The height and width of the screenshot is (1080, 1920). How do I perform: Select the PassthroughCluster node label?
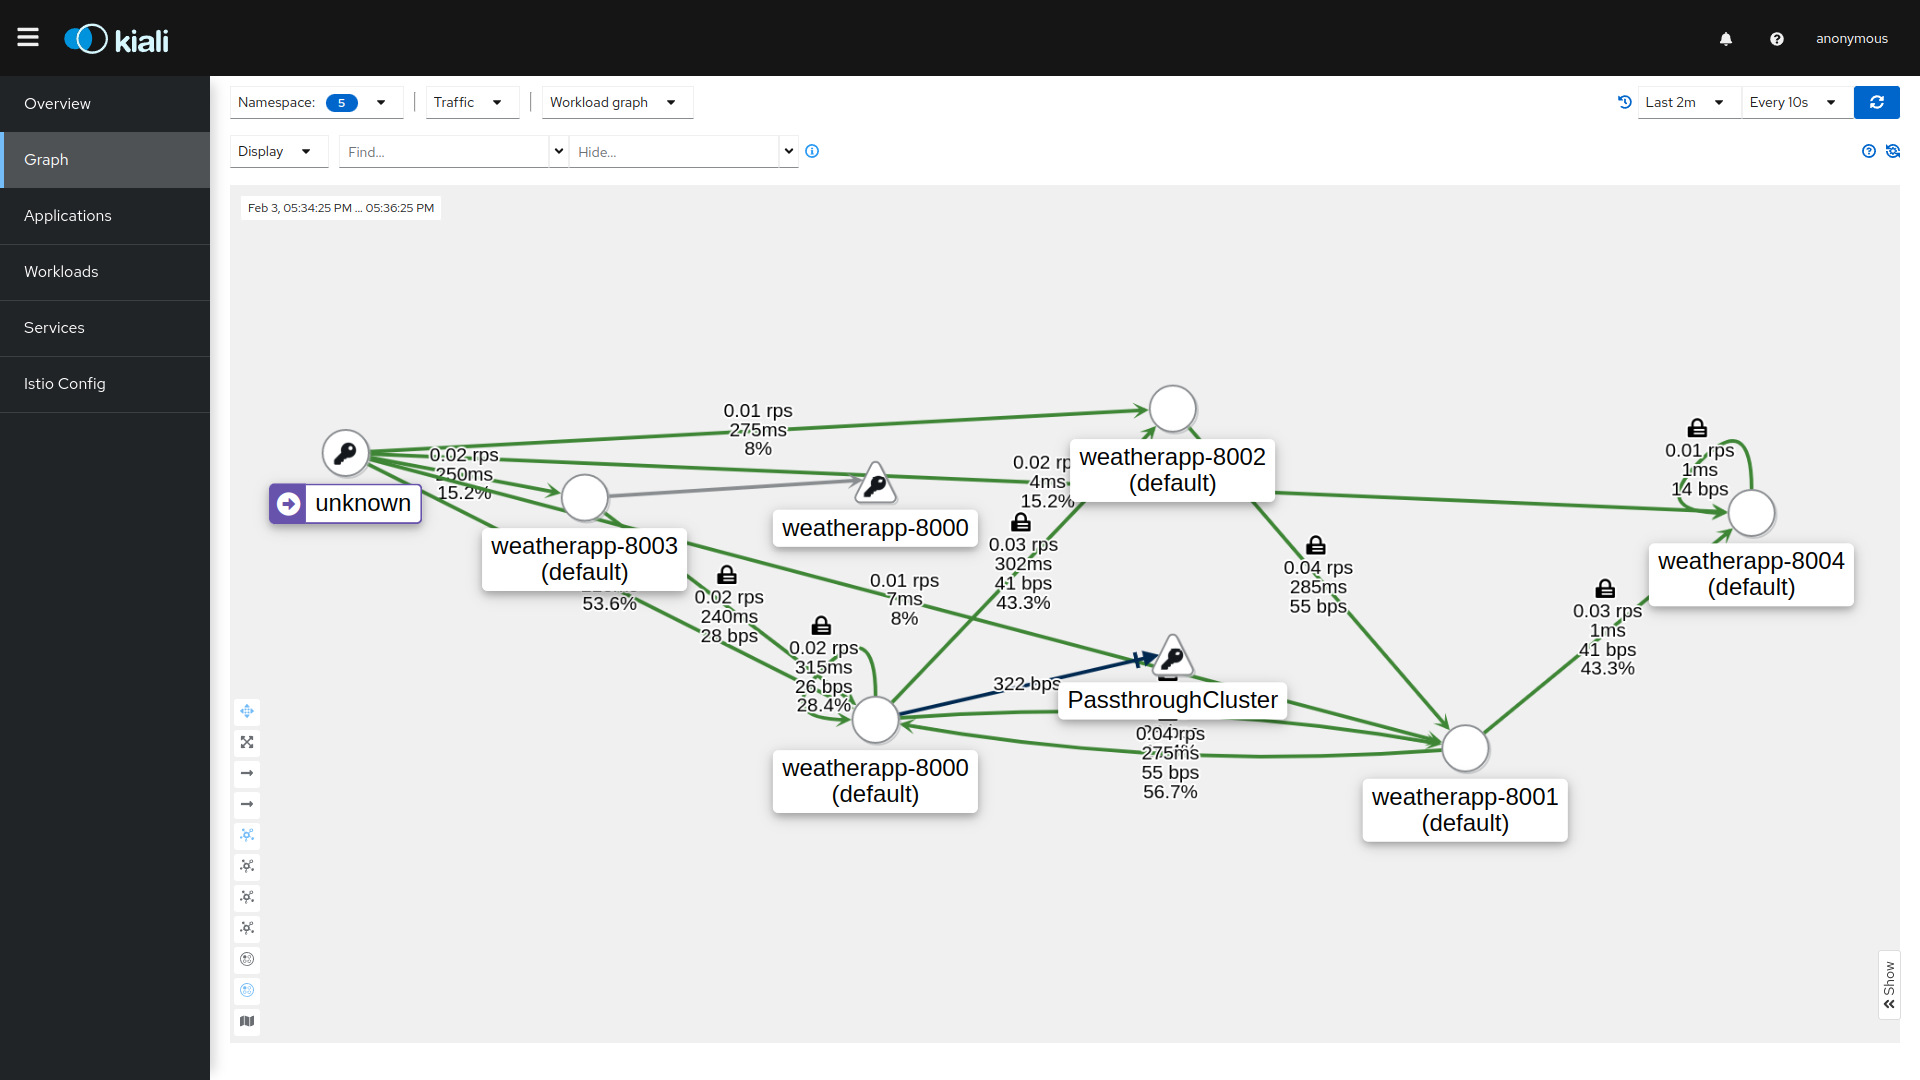[1172, 700]
